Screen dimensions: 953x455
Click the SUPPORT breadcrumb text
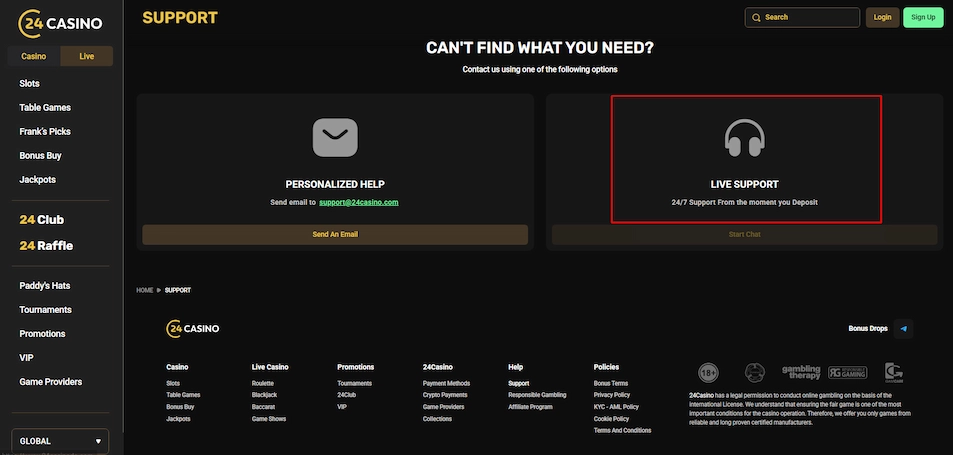178,290
